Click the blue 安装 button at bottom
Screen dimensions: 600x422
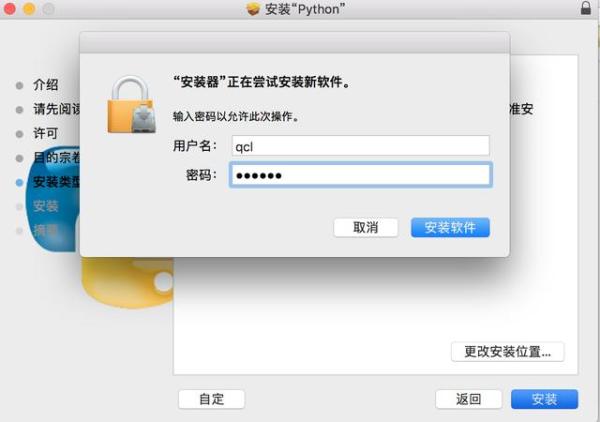click(x=544, y=399)
